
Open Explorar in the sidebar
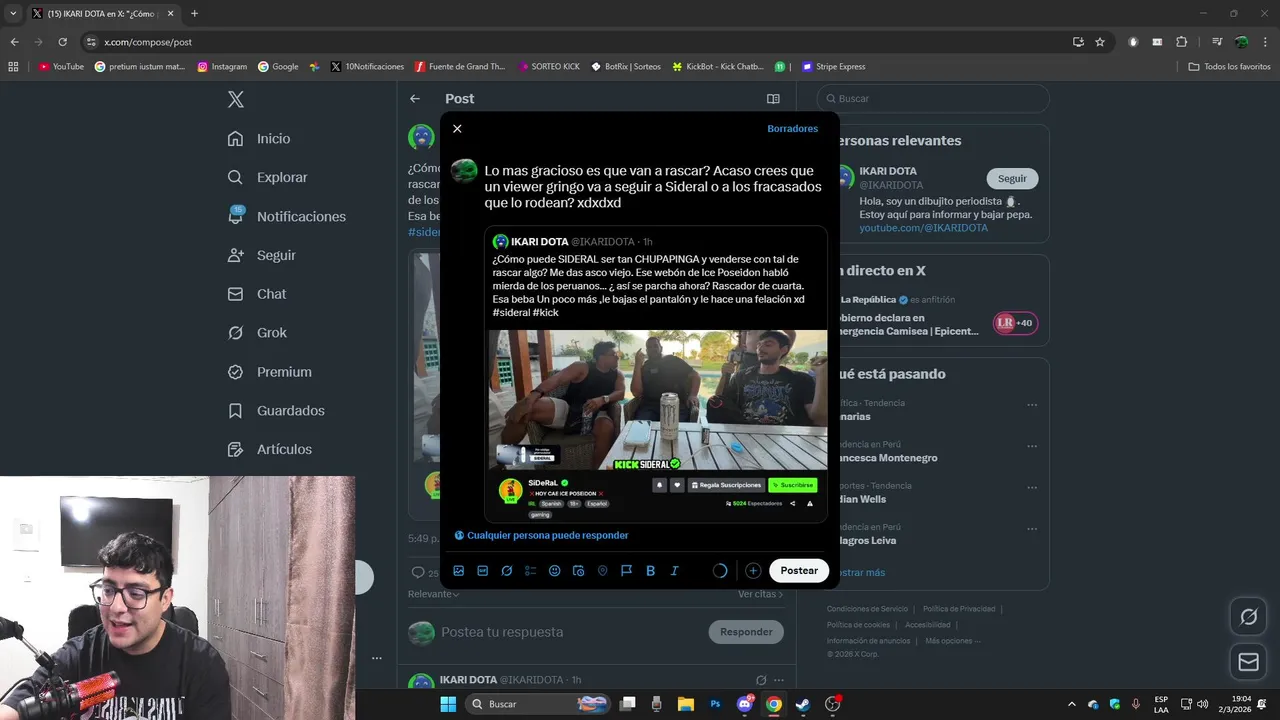pos(268,178)
